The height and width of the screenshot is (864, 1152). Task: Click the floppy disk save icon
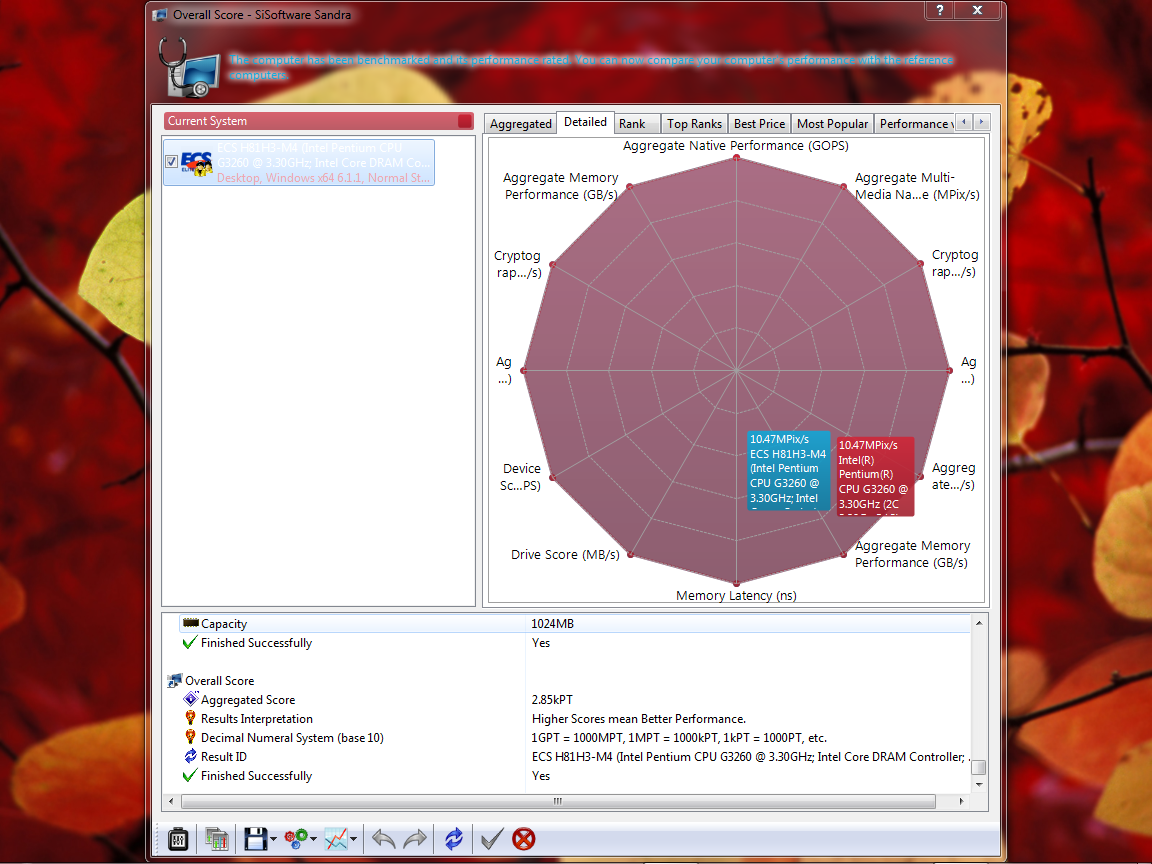tap(255, 838)
